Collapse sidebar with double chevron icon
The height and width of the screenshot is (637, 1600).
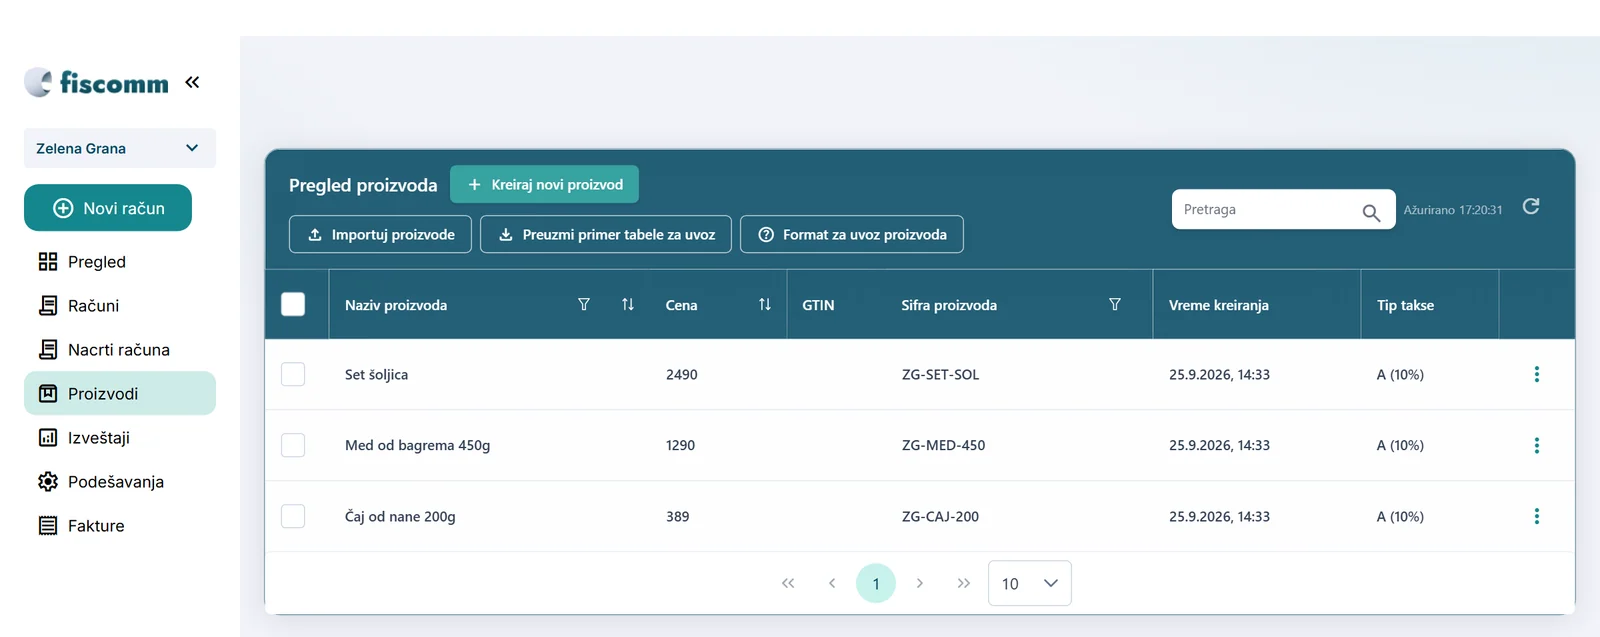tap(192, 82)
